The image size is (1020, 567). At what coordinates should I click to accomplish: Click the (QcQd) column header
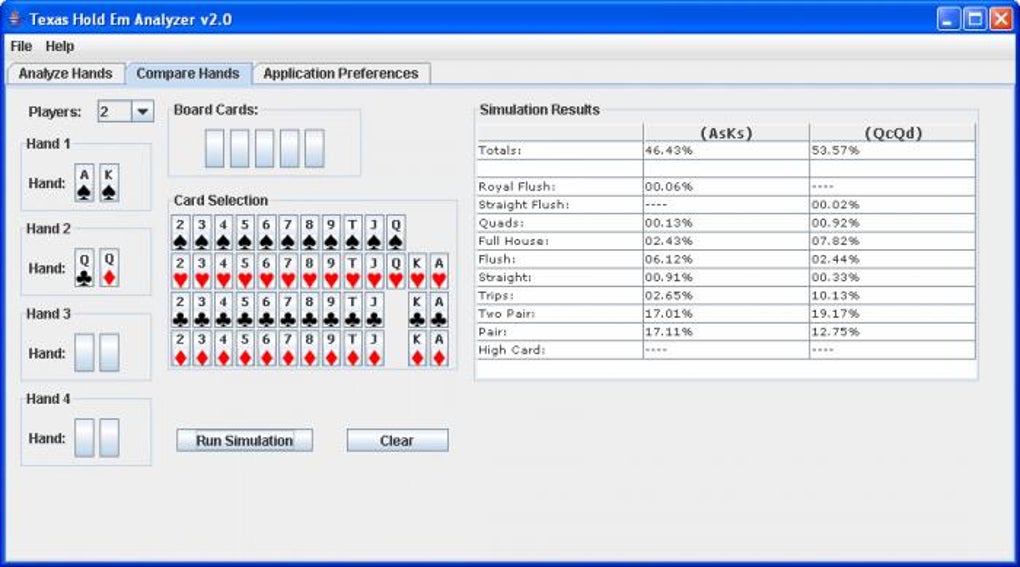click(x=892, y=133)
